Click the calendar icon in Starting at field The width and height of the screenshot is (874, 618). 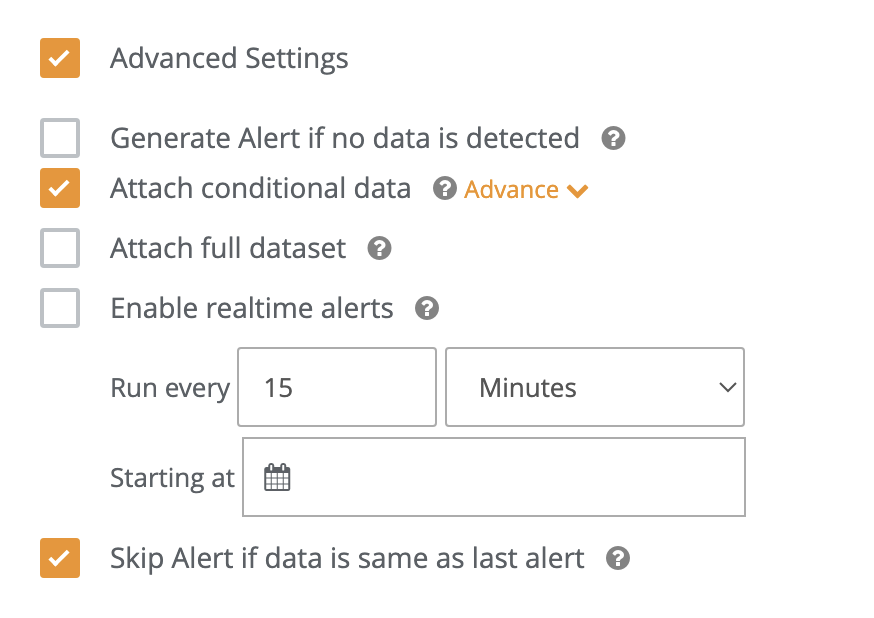(277, 478)
